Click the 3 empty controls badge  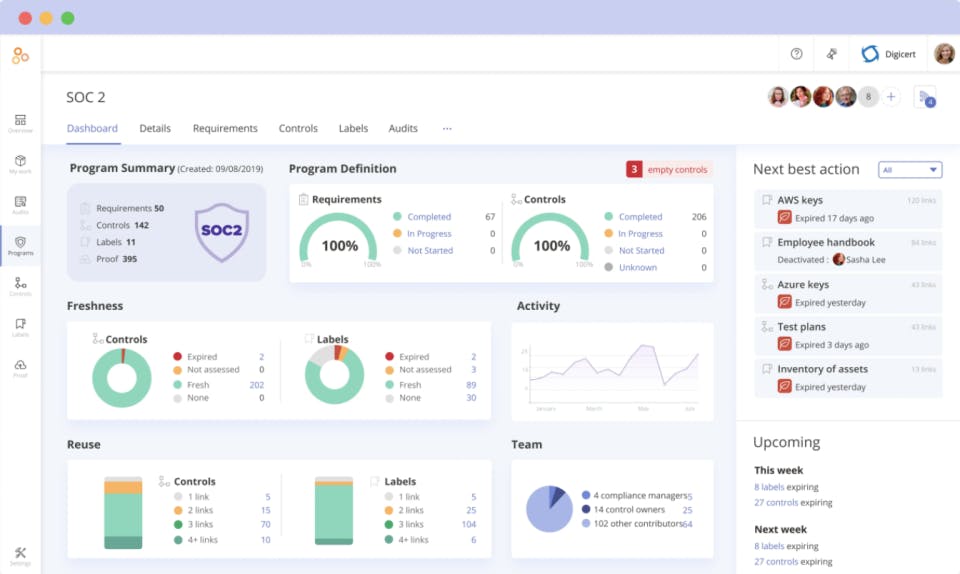(669, 169)
